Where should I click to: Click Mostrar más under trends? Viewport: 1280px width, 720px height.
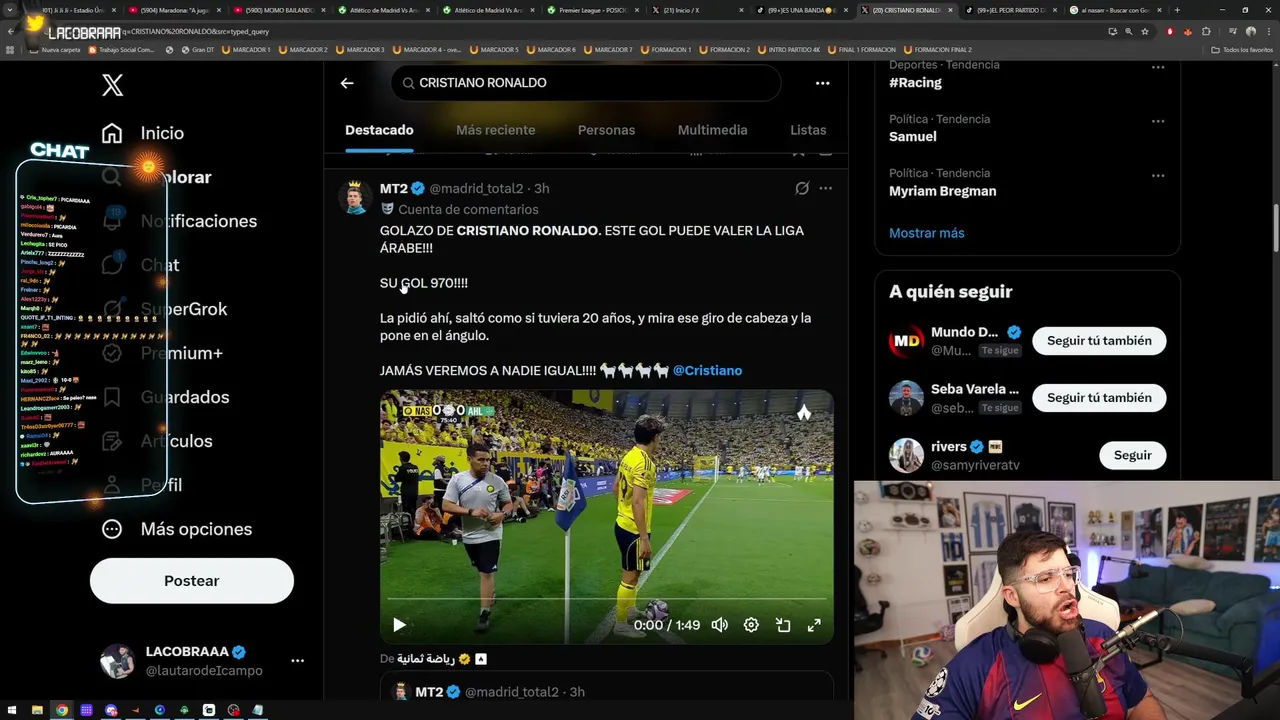point(927,233)
